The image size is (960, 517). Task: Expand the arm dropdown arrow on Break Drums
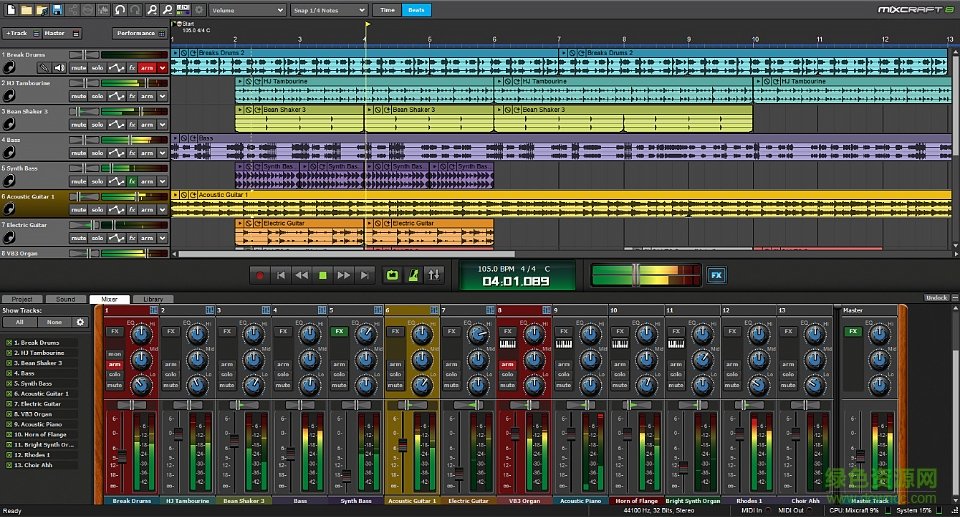(x=162, y=68)
